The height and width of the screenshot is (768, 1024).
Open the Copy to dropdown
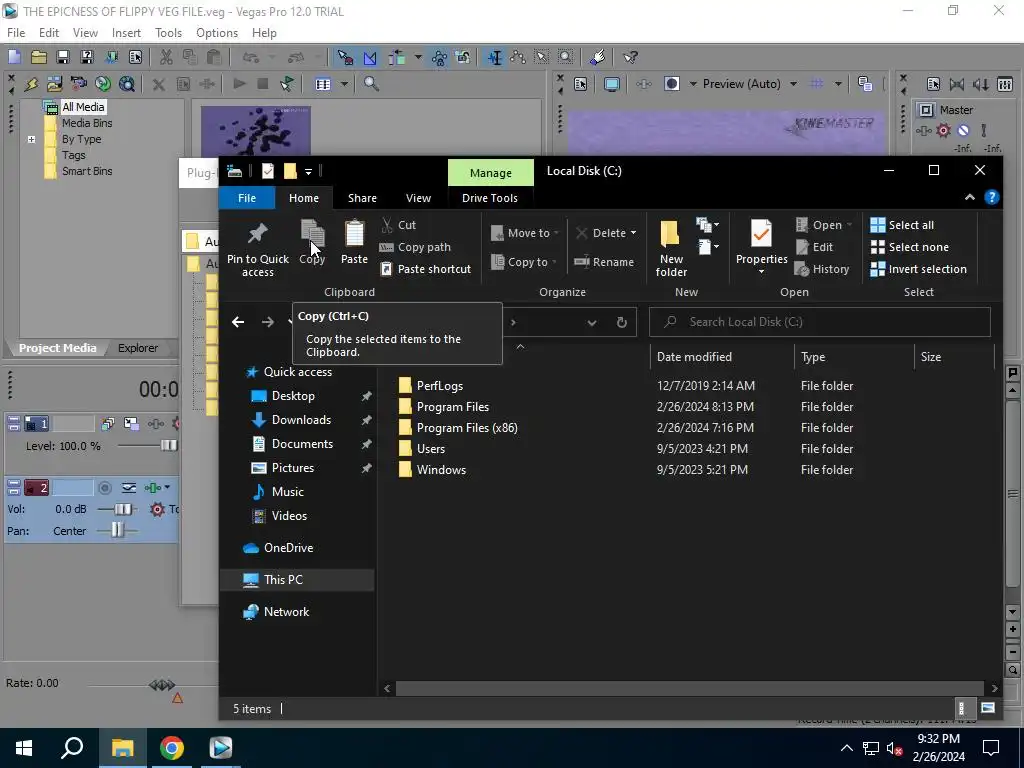(524, 262)
